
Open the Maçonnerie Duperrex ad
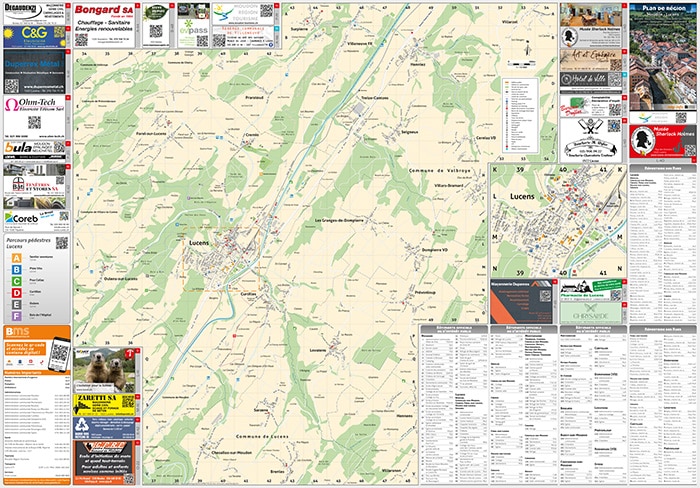(521, 301)
